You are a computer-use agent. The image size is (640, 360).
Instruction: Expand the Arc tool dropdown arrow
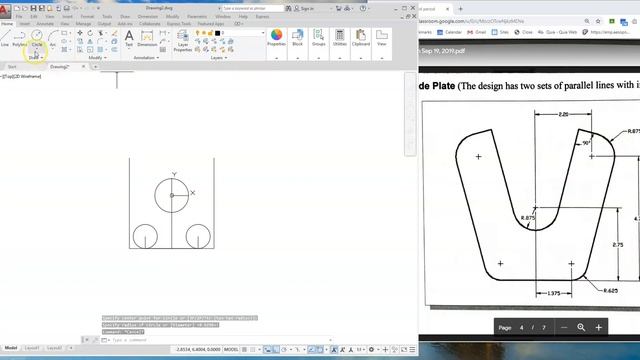[x=53, y=49]
